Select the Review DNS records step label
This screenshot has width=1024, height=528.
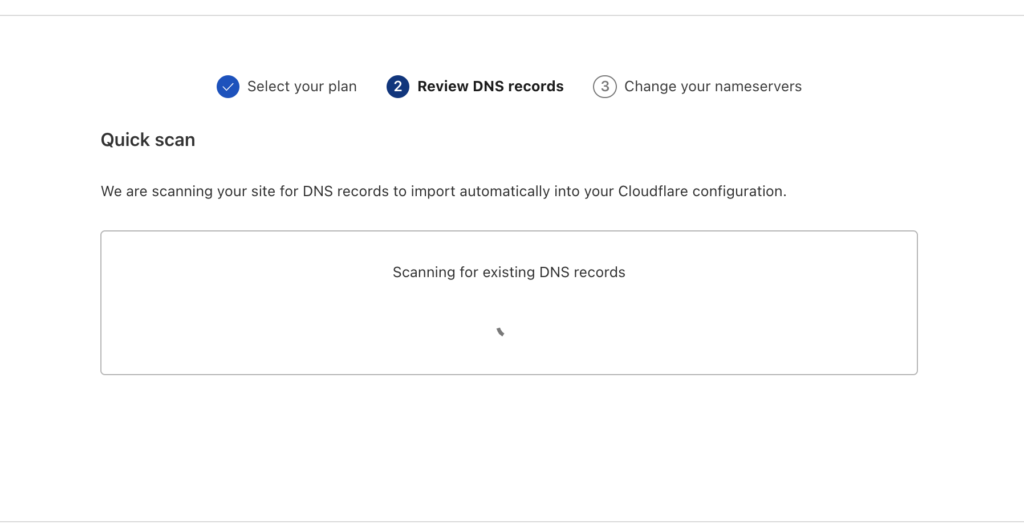point(490,87)
